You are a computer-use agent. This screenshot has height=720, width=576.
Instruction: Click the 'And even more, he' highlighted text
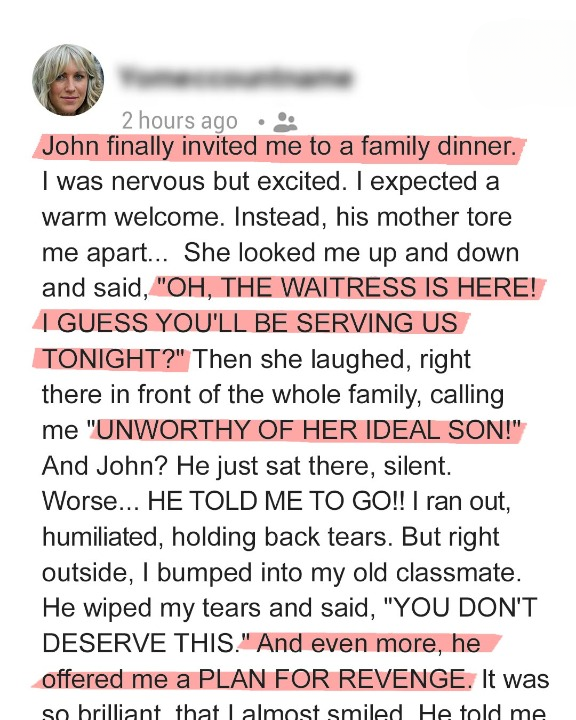pos(368,643)
